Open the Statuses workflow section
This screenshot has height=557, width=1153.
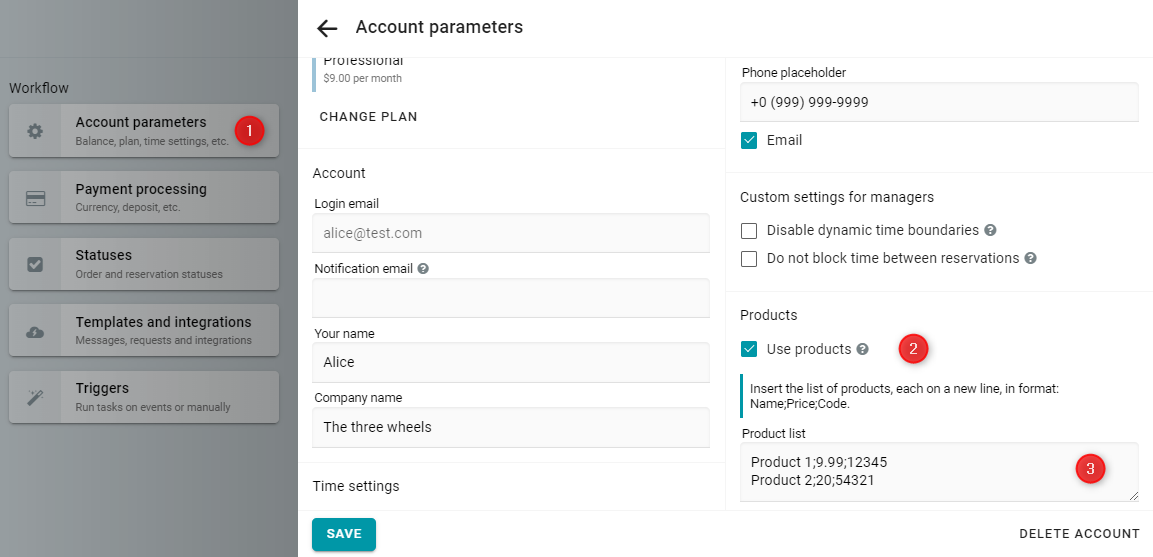(144, 264)
